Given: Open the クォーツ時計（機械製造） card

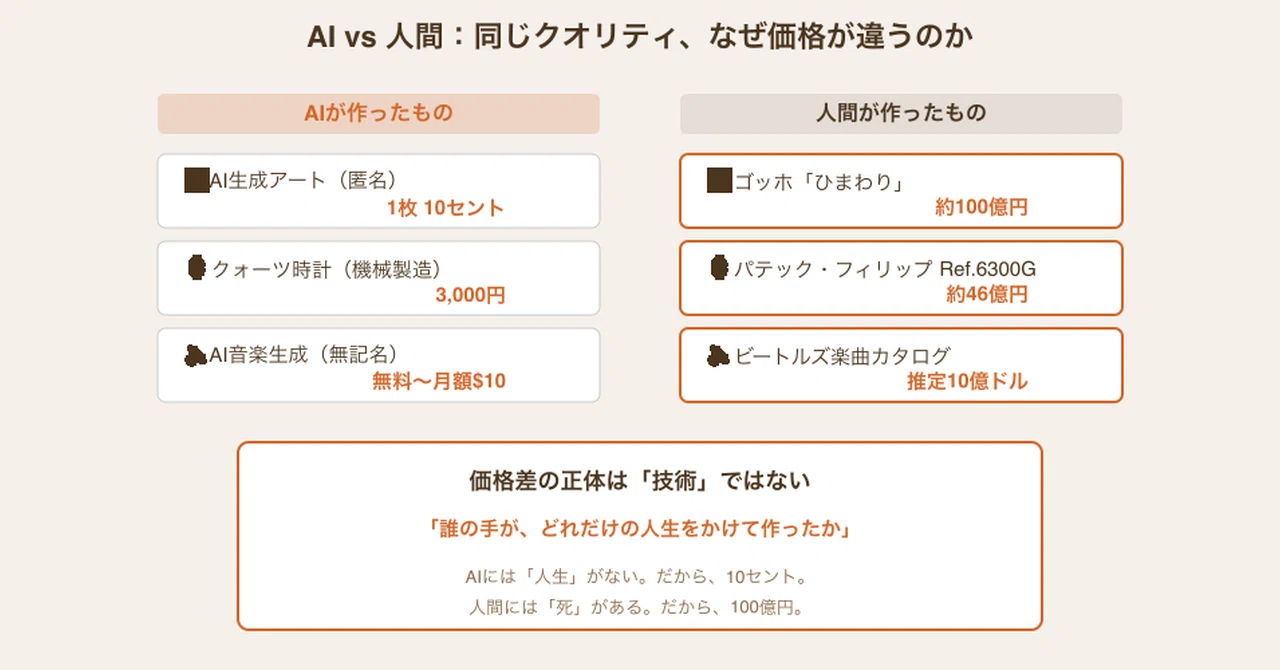Looking at the screenshot, I should (x=379, y=278).
